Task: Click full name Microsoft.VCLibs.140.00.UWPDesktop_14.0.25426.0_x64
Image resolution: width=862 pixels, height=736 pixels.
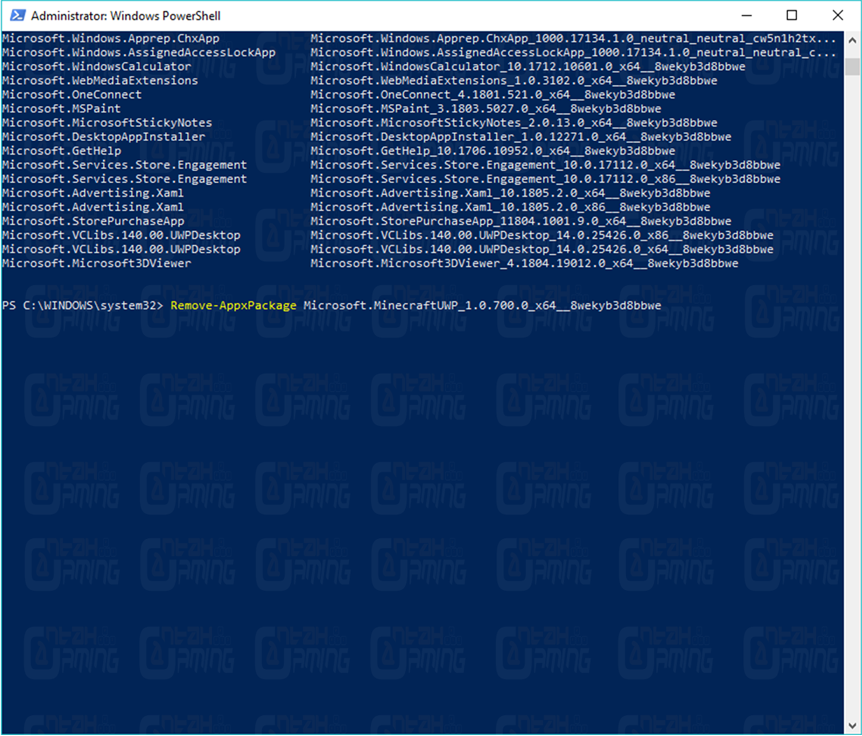Action: tap(541, 250)
